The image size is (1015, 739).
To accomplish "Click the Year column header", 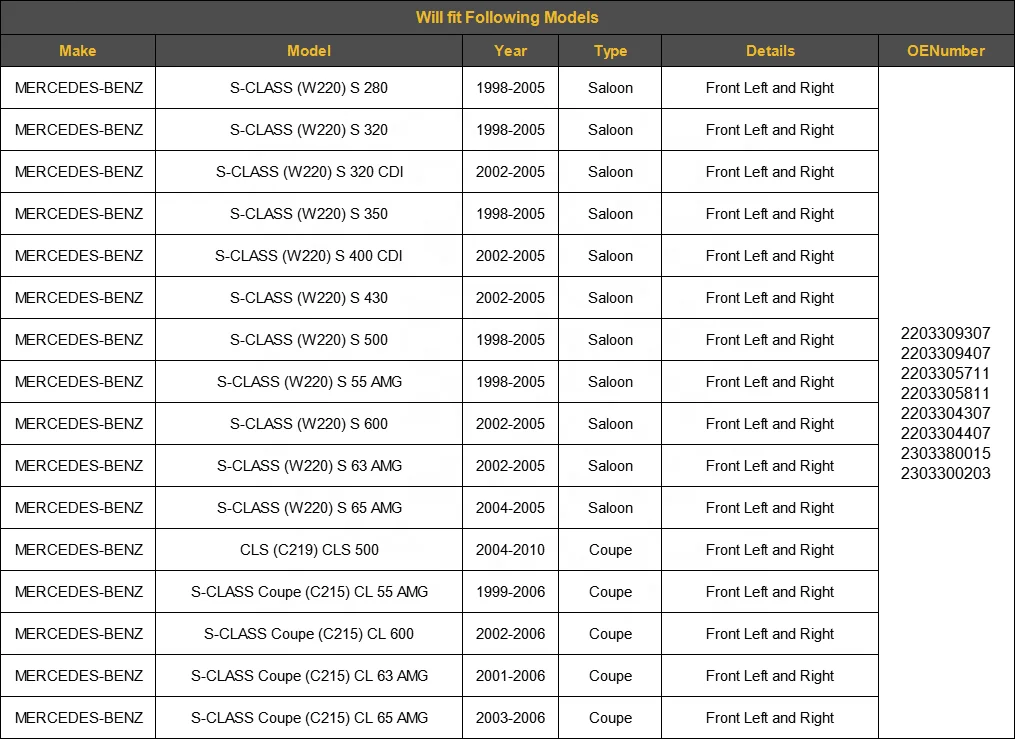I will pos(510,50).
